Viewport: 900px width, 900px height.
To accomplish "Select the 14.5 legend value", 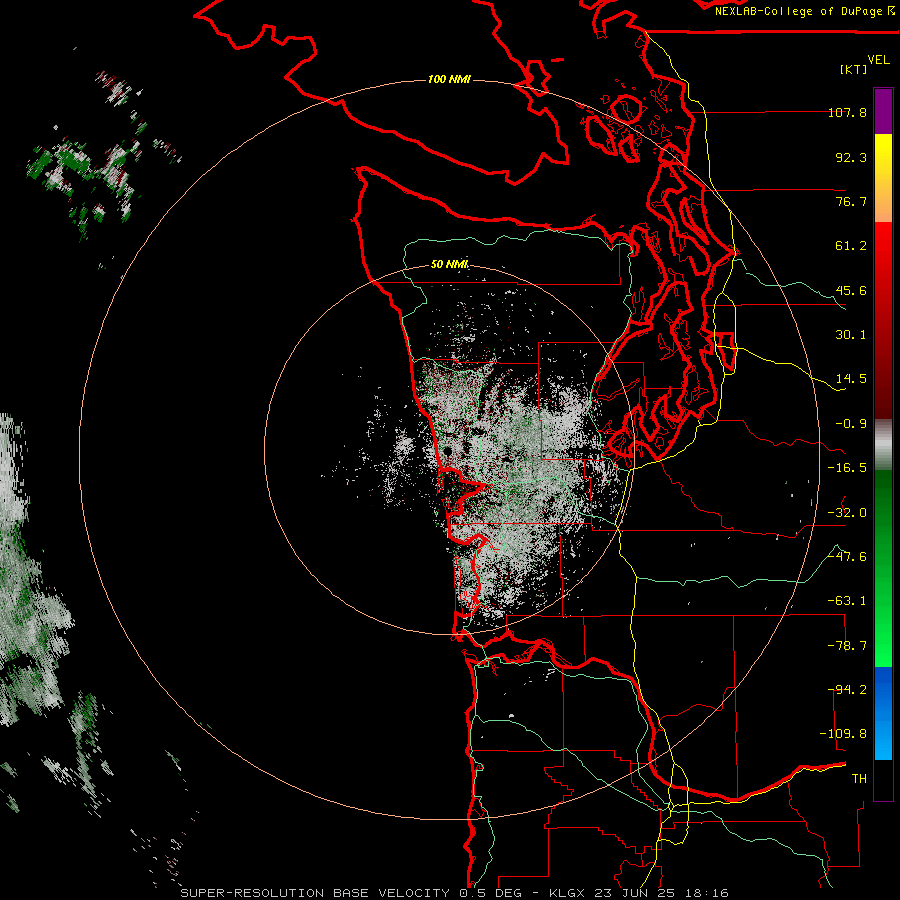I will [851, 379].
